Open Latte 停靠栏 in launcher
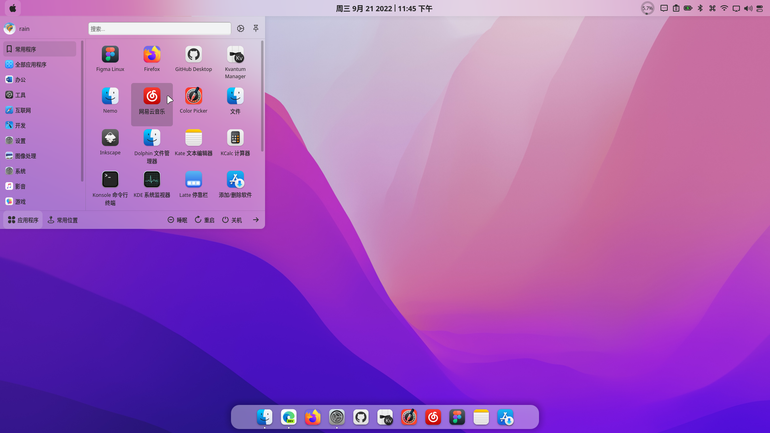 coord(193,184)
